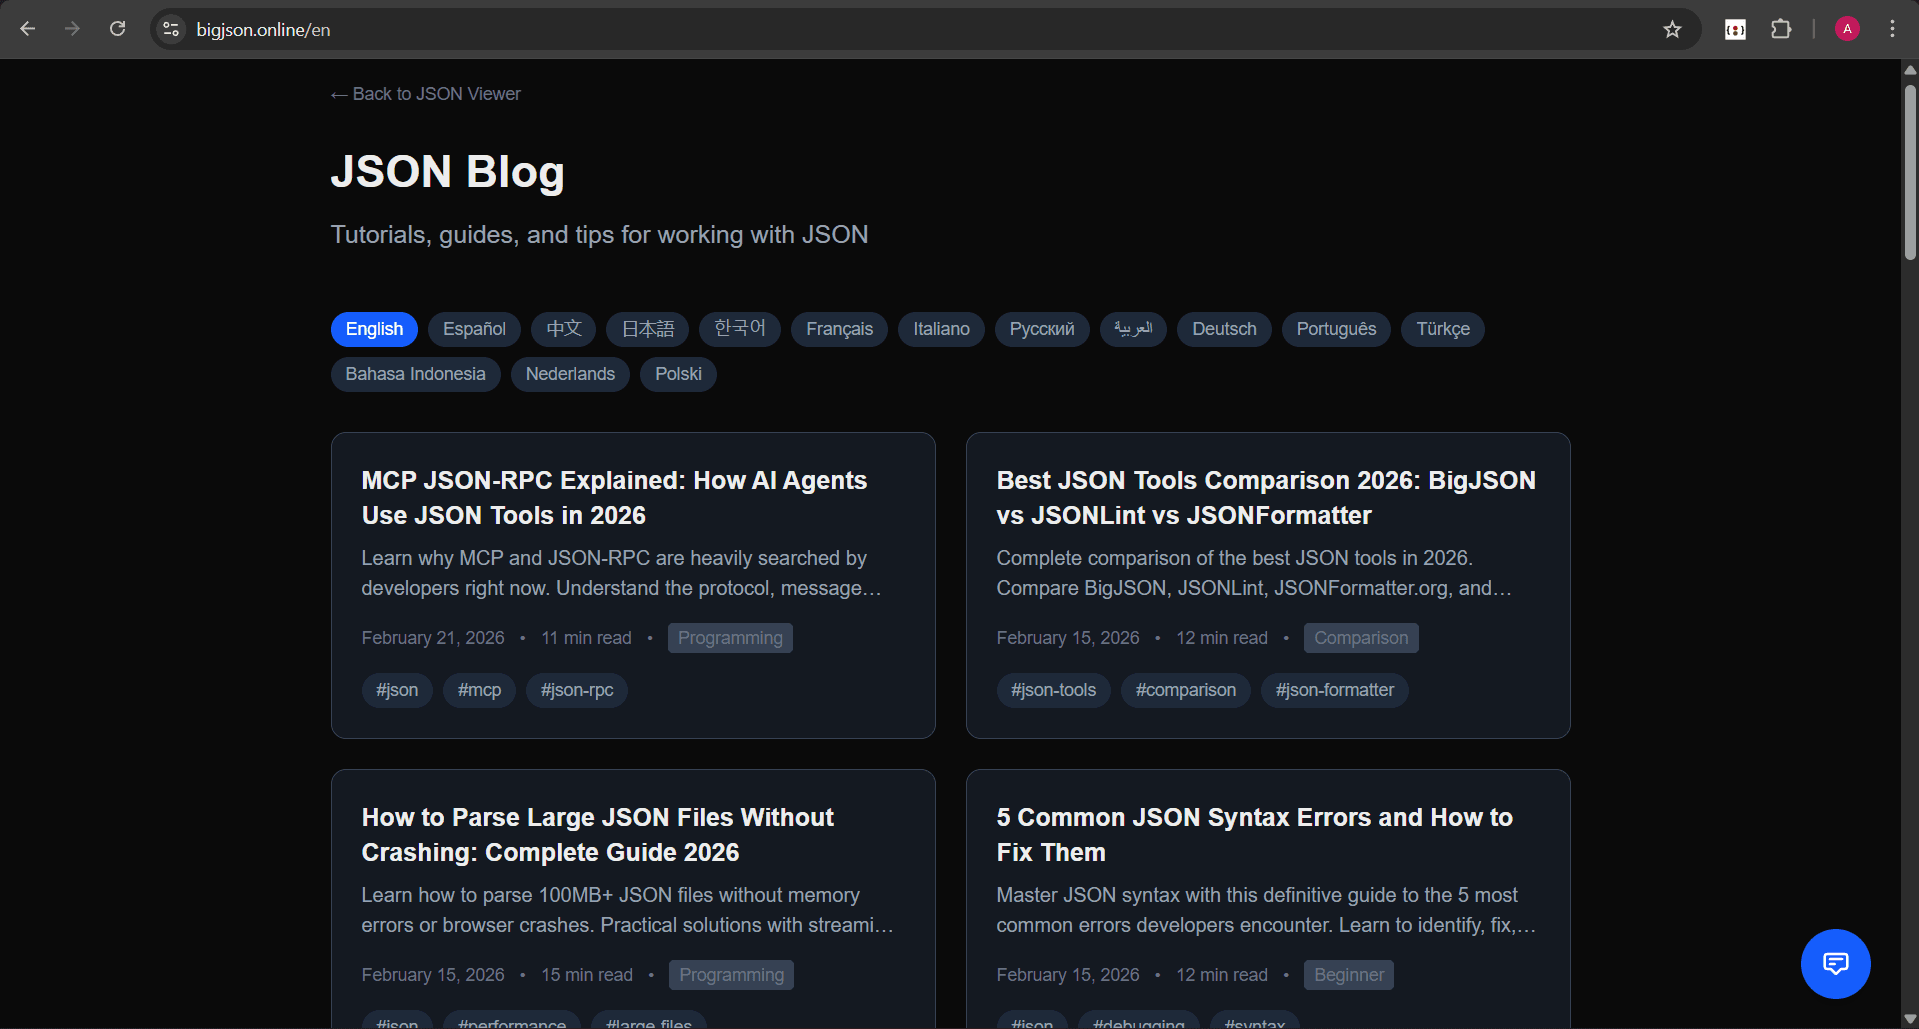
Task: Click the Comparison category badge
Action: (1361, 638)
